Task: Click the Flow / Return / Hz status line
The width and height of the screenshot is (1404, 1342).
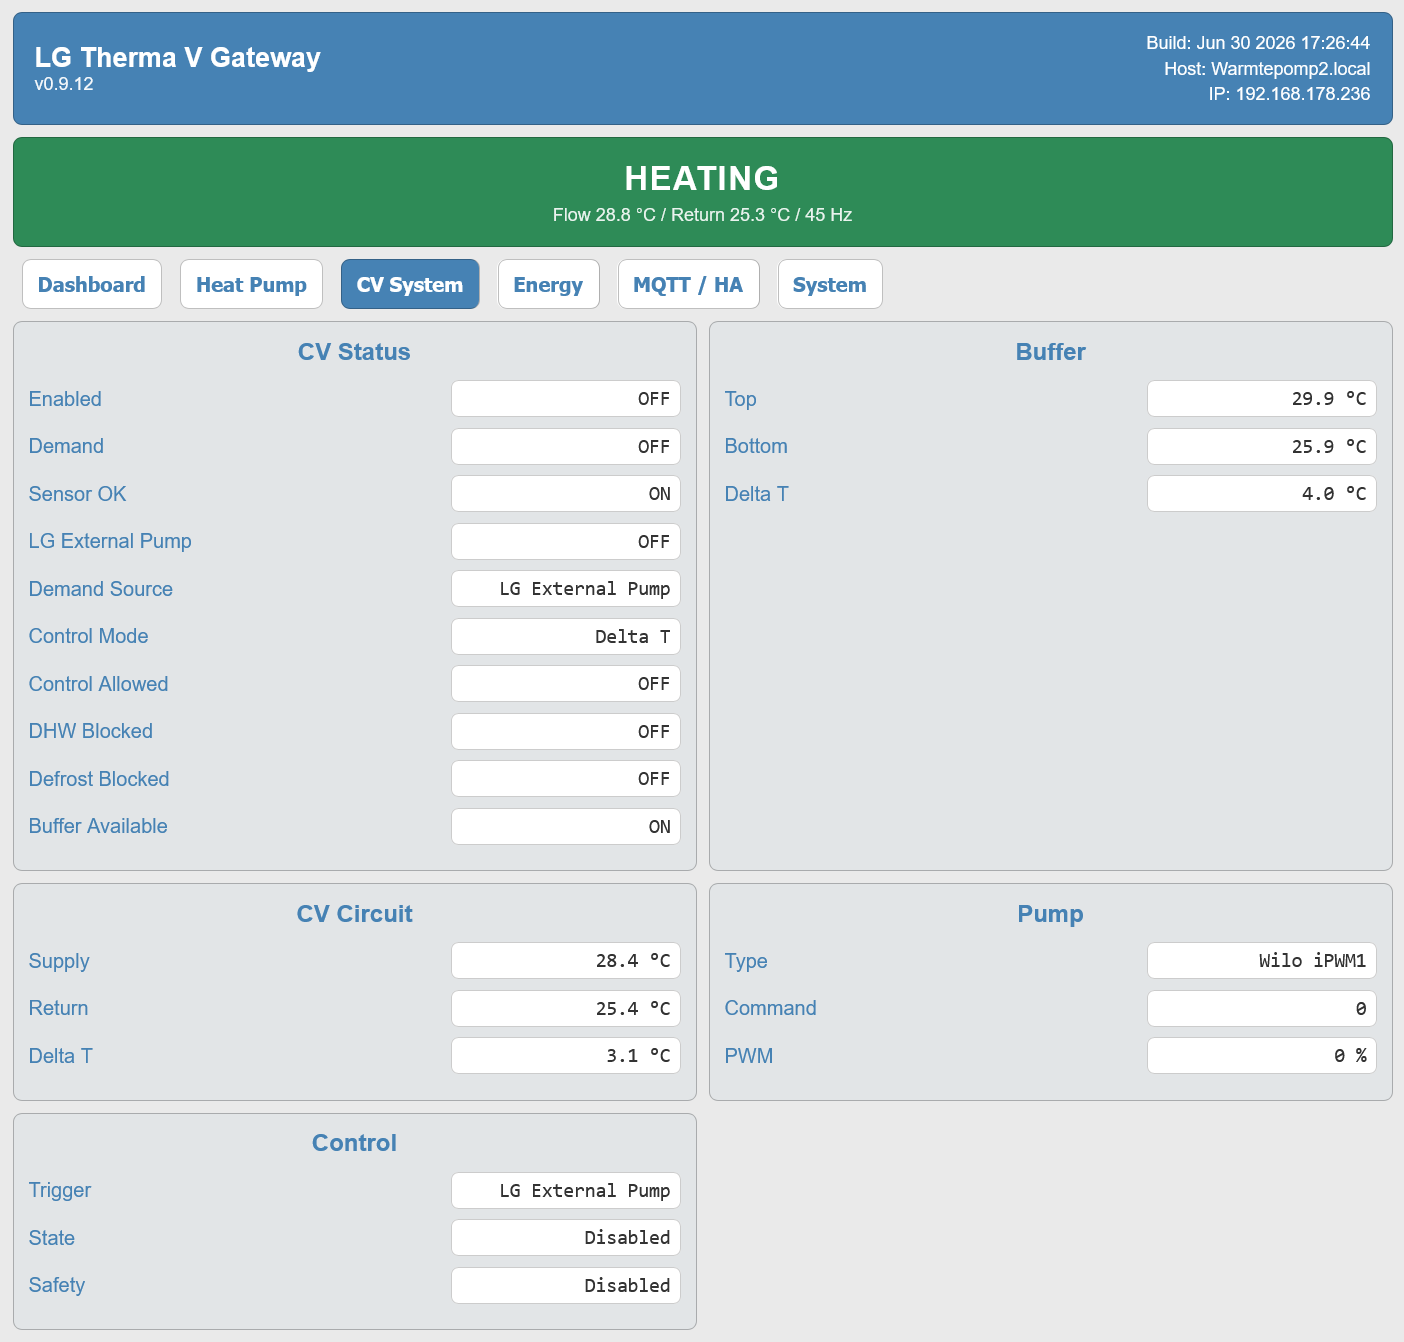Action: point(702,215)
